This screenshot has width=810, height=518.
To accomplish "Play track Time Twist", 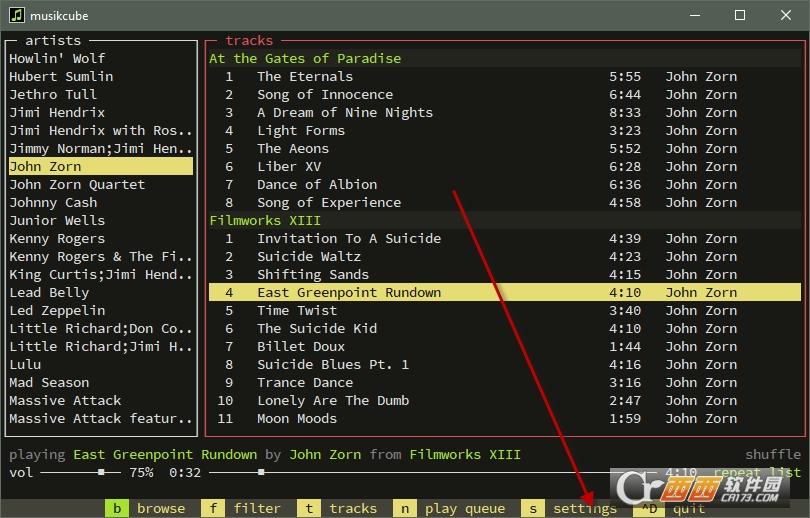I will [x=505, y=310].
